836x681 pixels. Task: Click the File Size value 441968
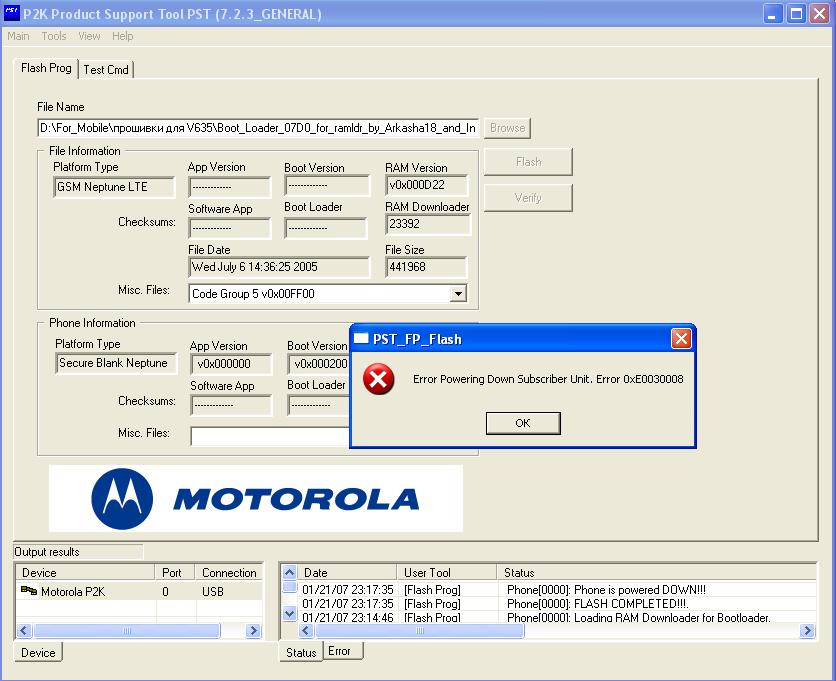[425, 267]
